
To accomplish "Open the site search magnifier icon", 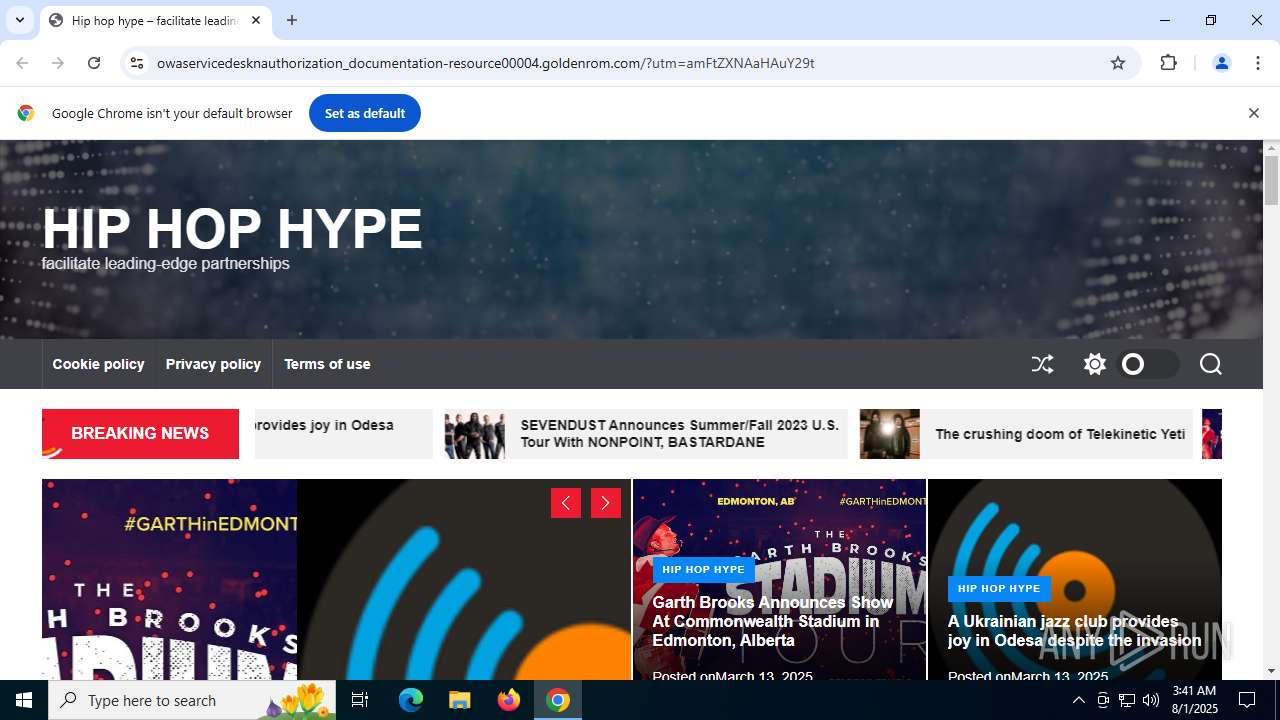I will [1210, 364].
